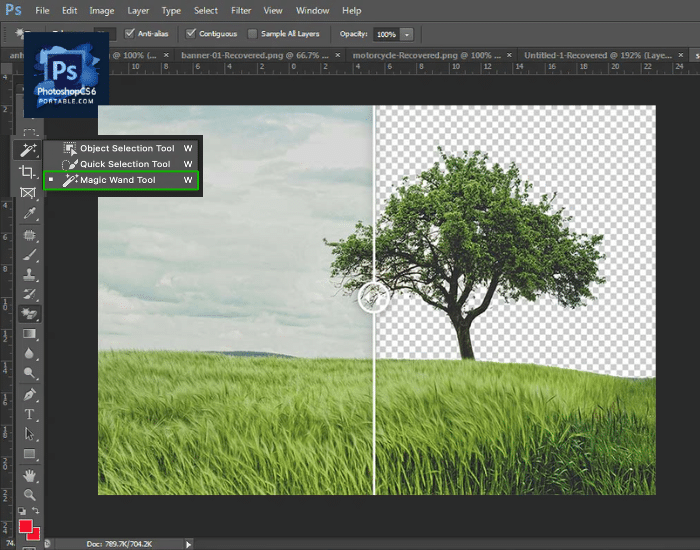Click the background color swatch
The image size is (700, 550).
tap(35, 534)
